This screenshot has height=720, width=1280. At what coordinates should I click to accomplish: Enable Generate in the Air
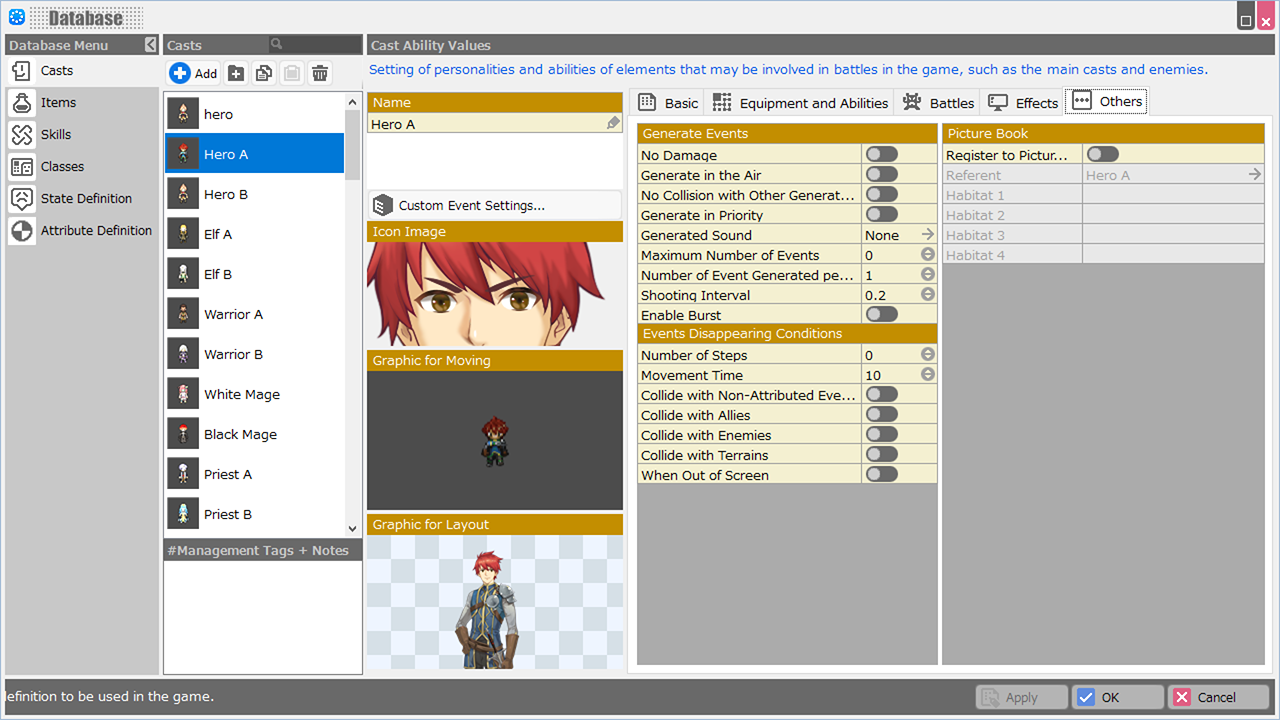[x=882, y=175]
